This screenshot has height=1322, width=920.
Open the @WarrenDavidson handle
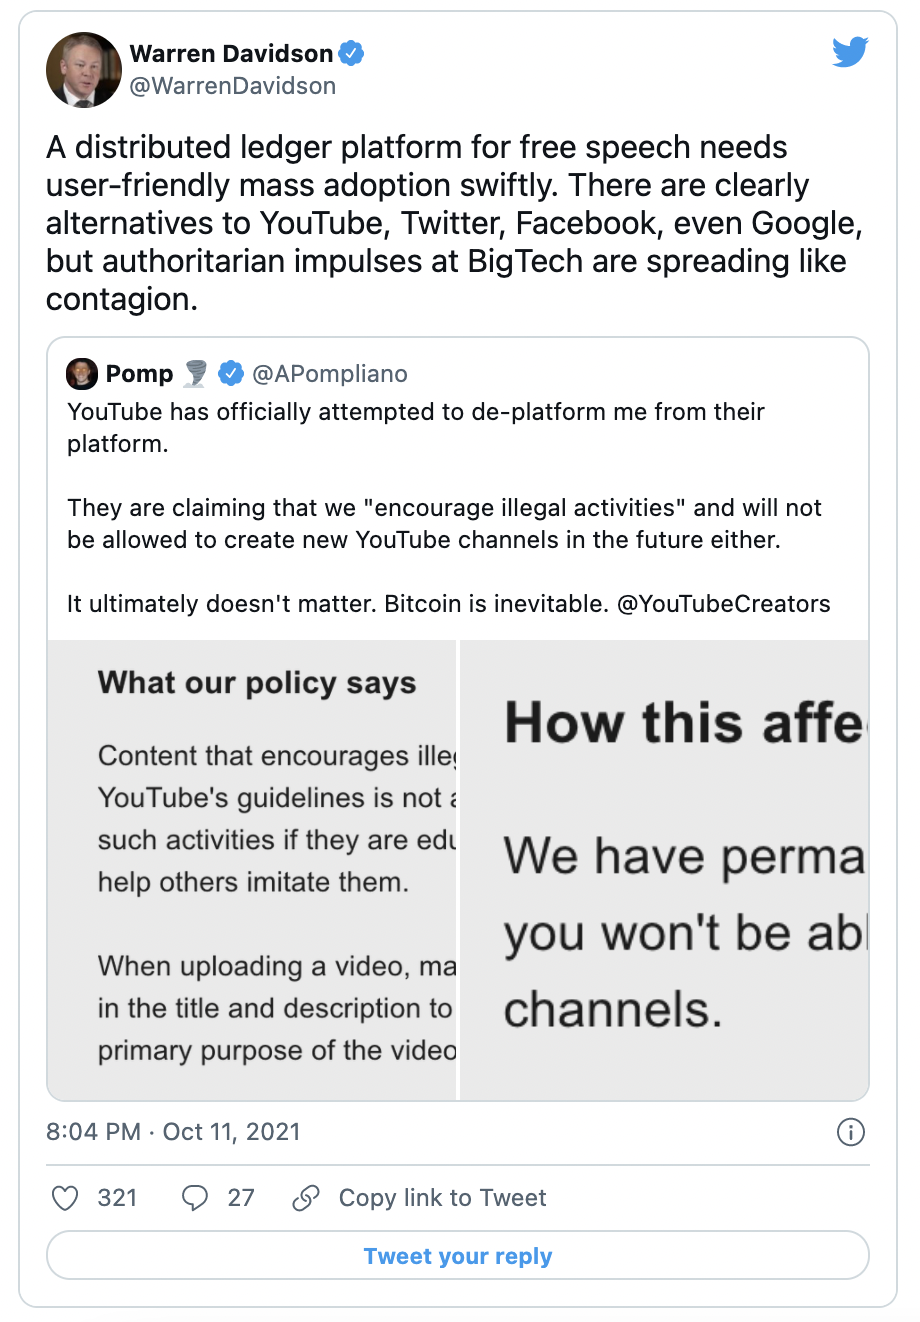pos(233,86)
